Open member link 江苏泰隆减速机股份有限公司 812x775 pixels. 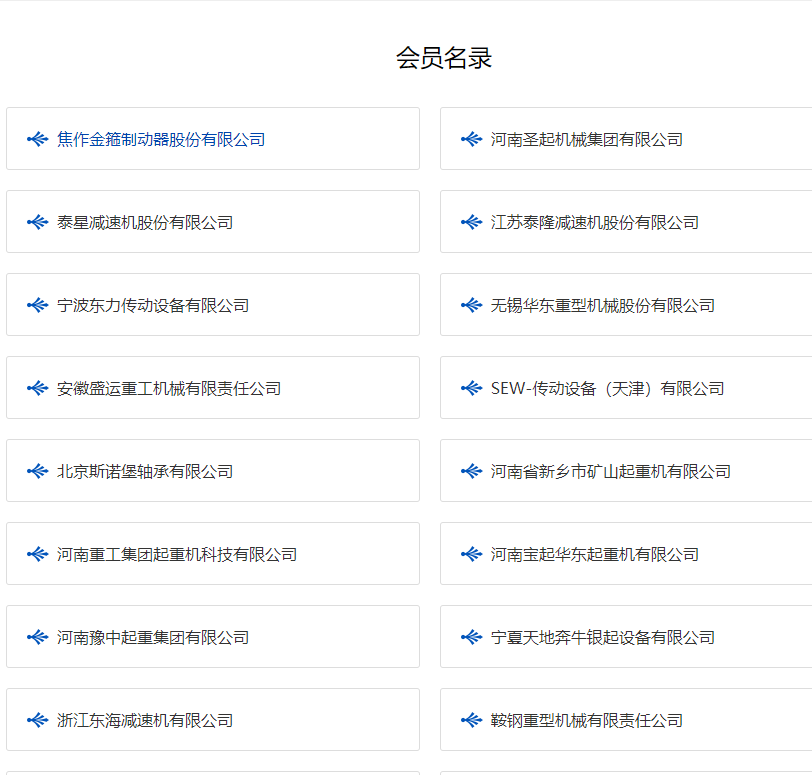pyautogui.click(x=594, y=223)
